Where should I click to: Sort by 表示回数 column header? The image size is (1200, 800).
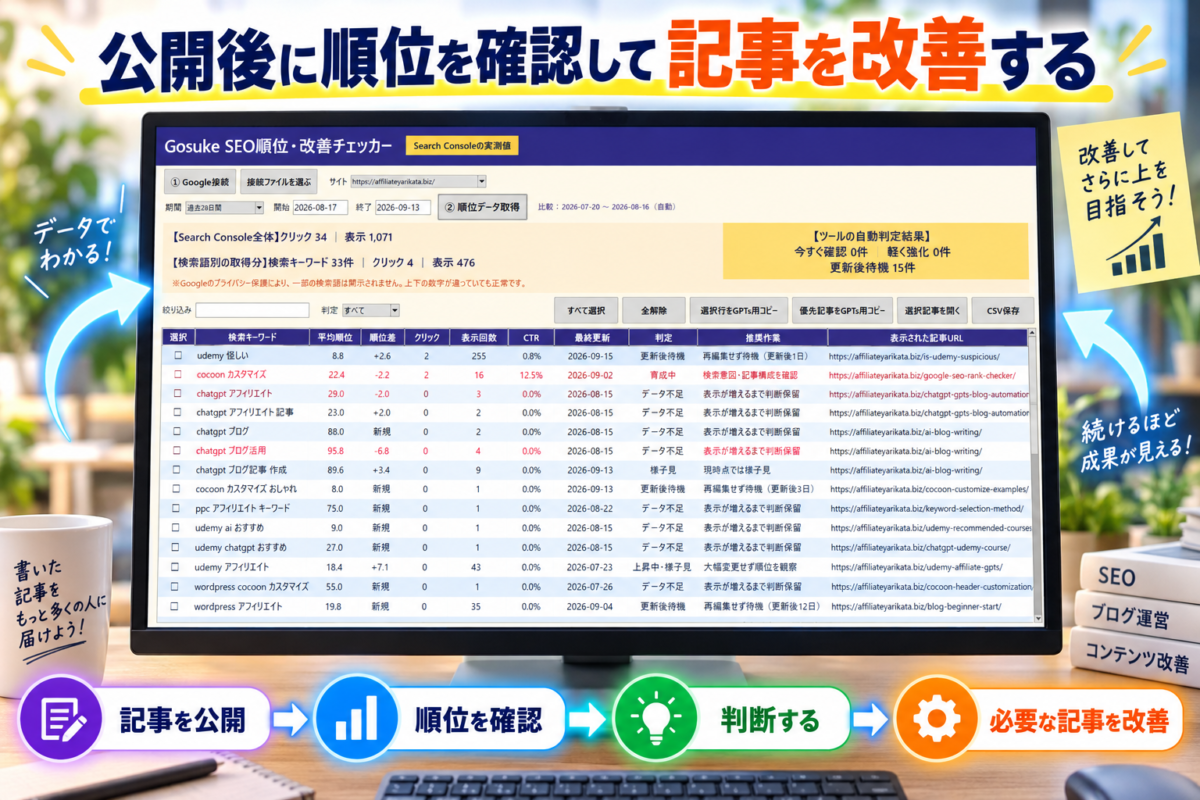[x=479, y=337]
